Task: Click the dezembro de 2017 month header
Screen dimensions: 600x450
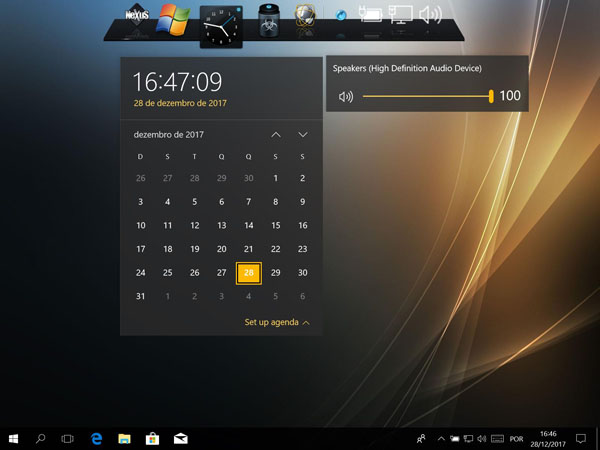Action: [x=169, y=134]
